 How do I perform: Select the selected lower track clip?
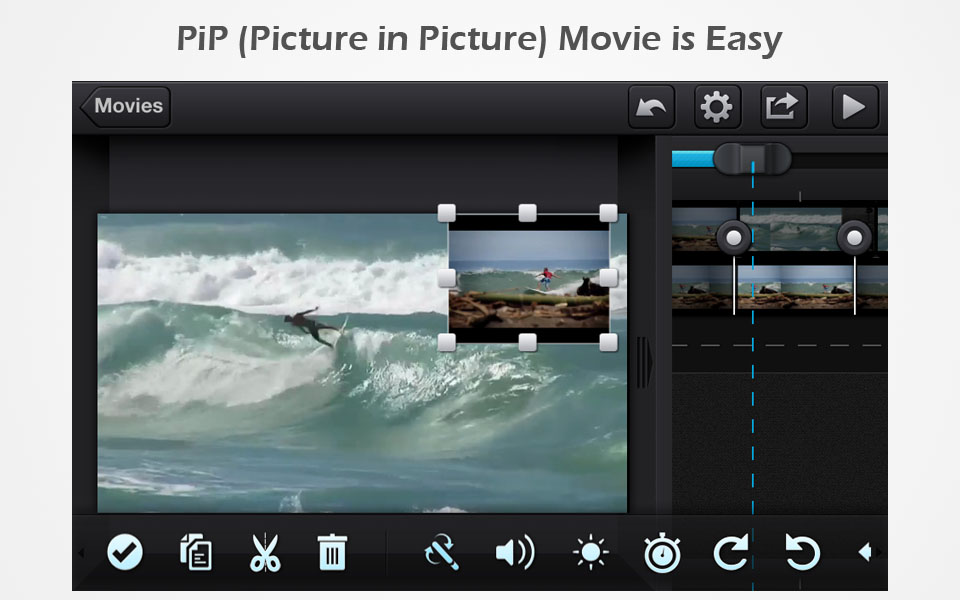tap(795, 287)
